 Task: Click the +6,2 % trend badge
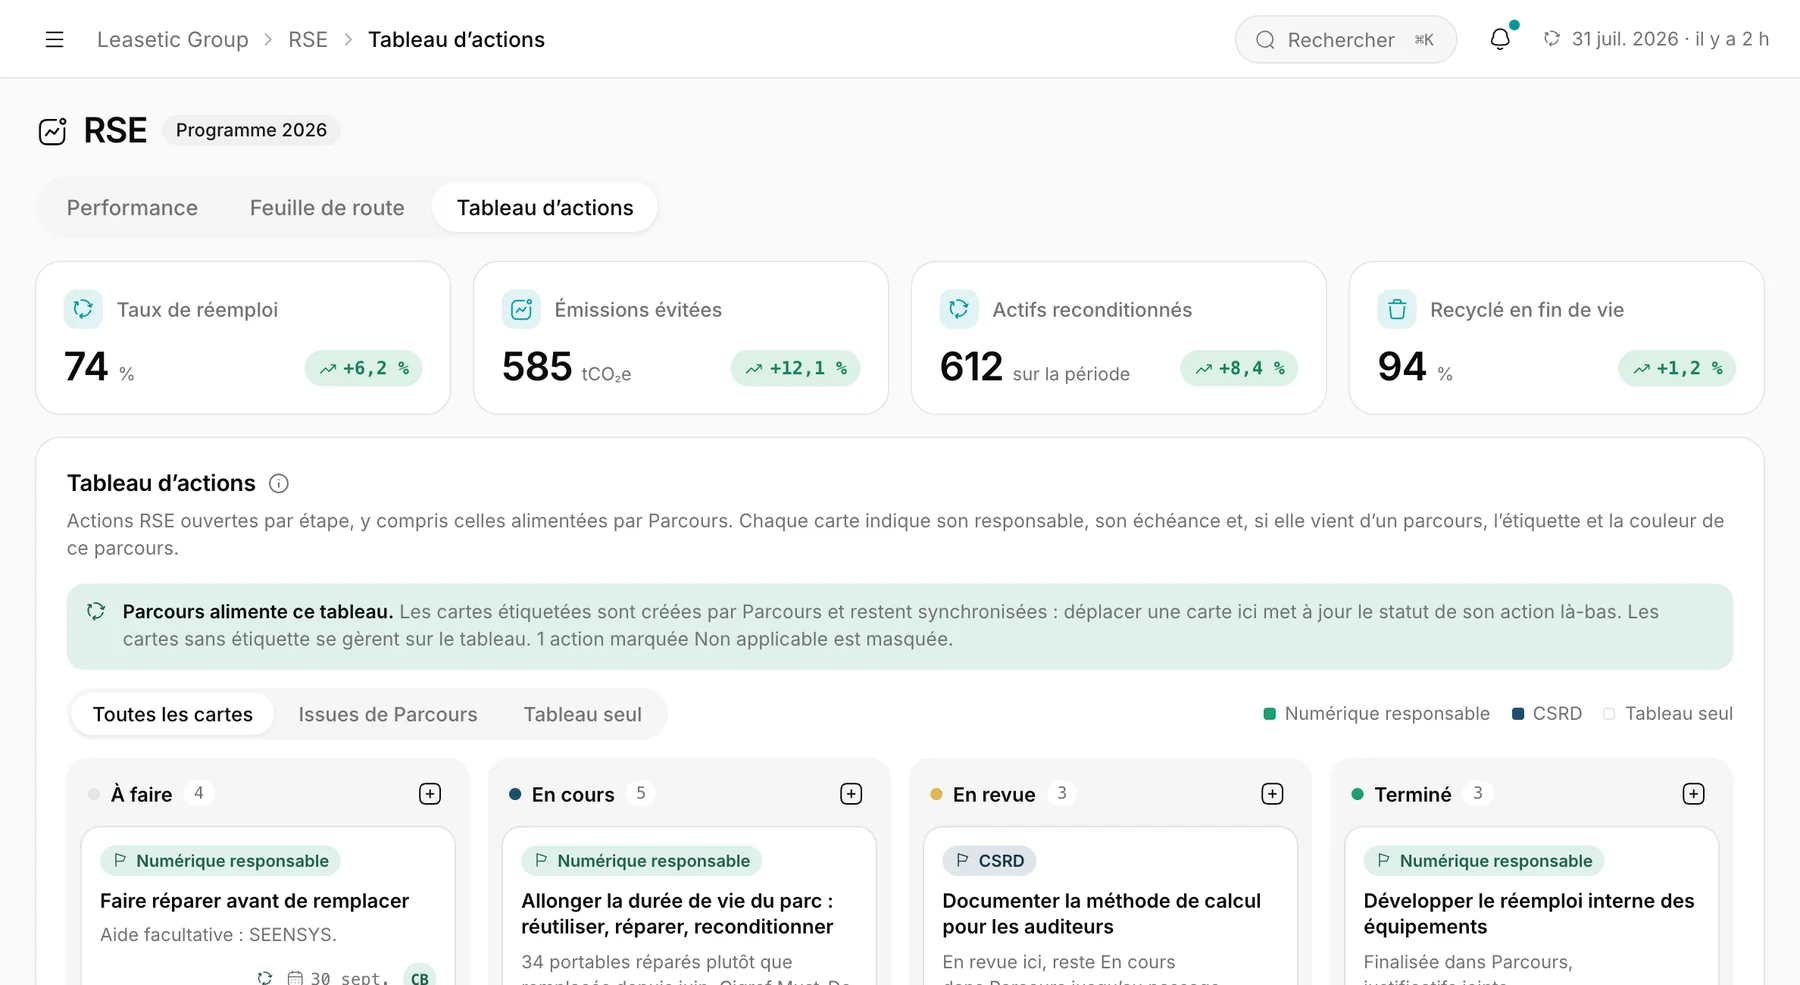click(x=364, y=368)
